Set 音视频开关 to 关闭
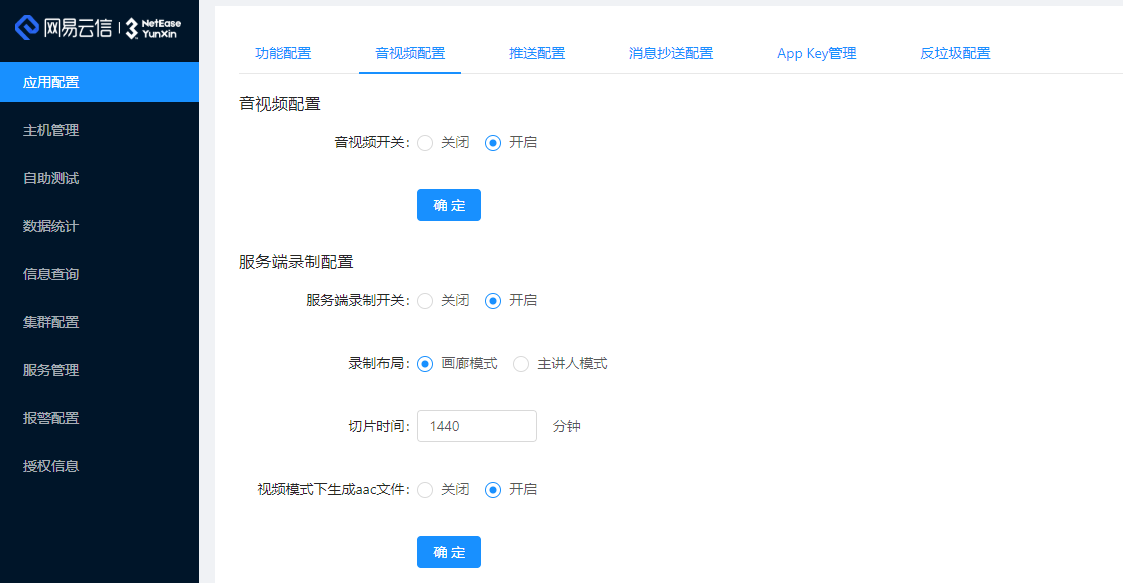 [426, 143]
